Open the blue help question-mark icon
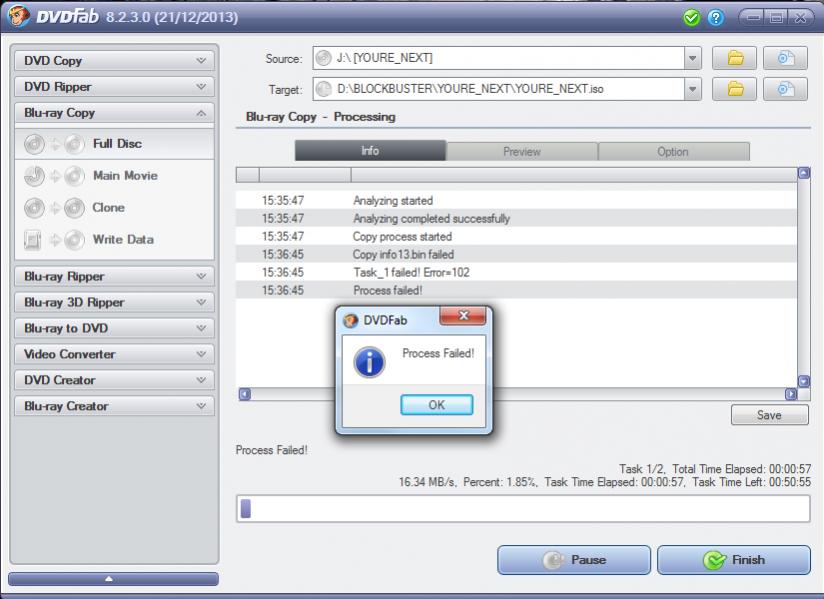Viewport: 824px width, 599px height. 715,18
